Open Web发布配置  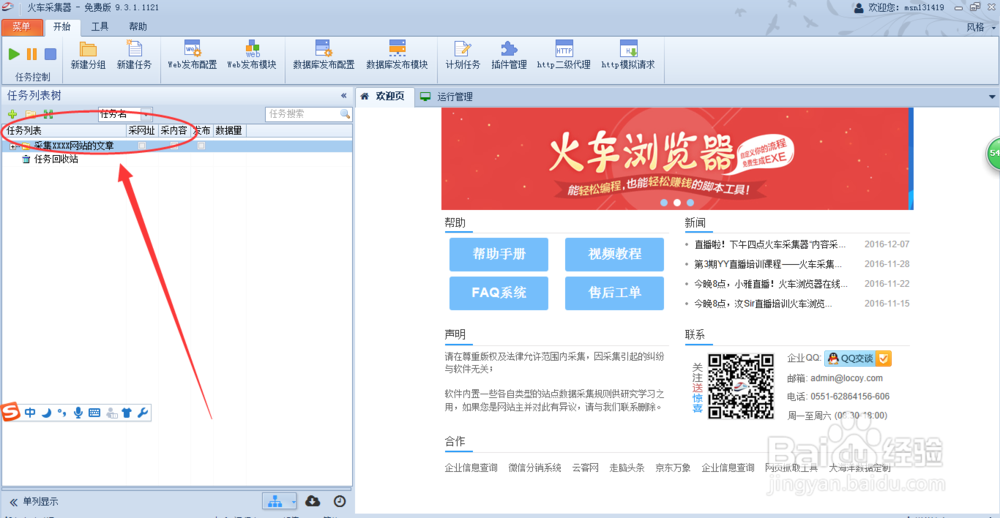point(192,55)
